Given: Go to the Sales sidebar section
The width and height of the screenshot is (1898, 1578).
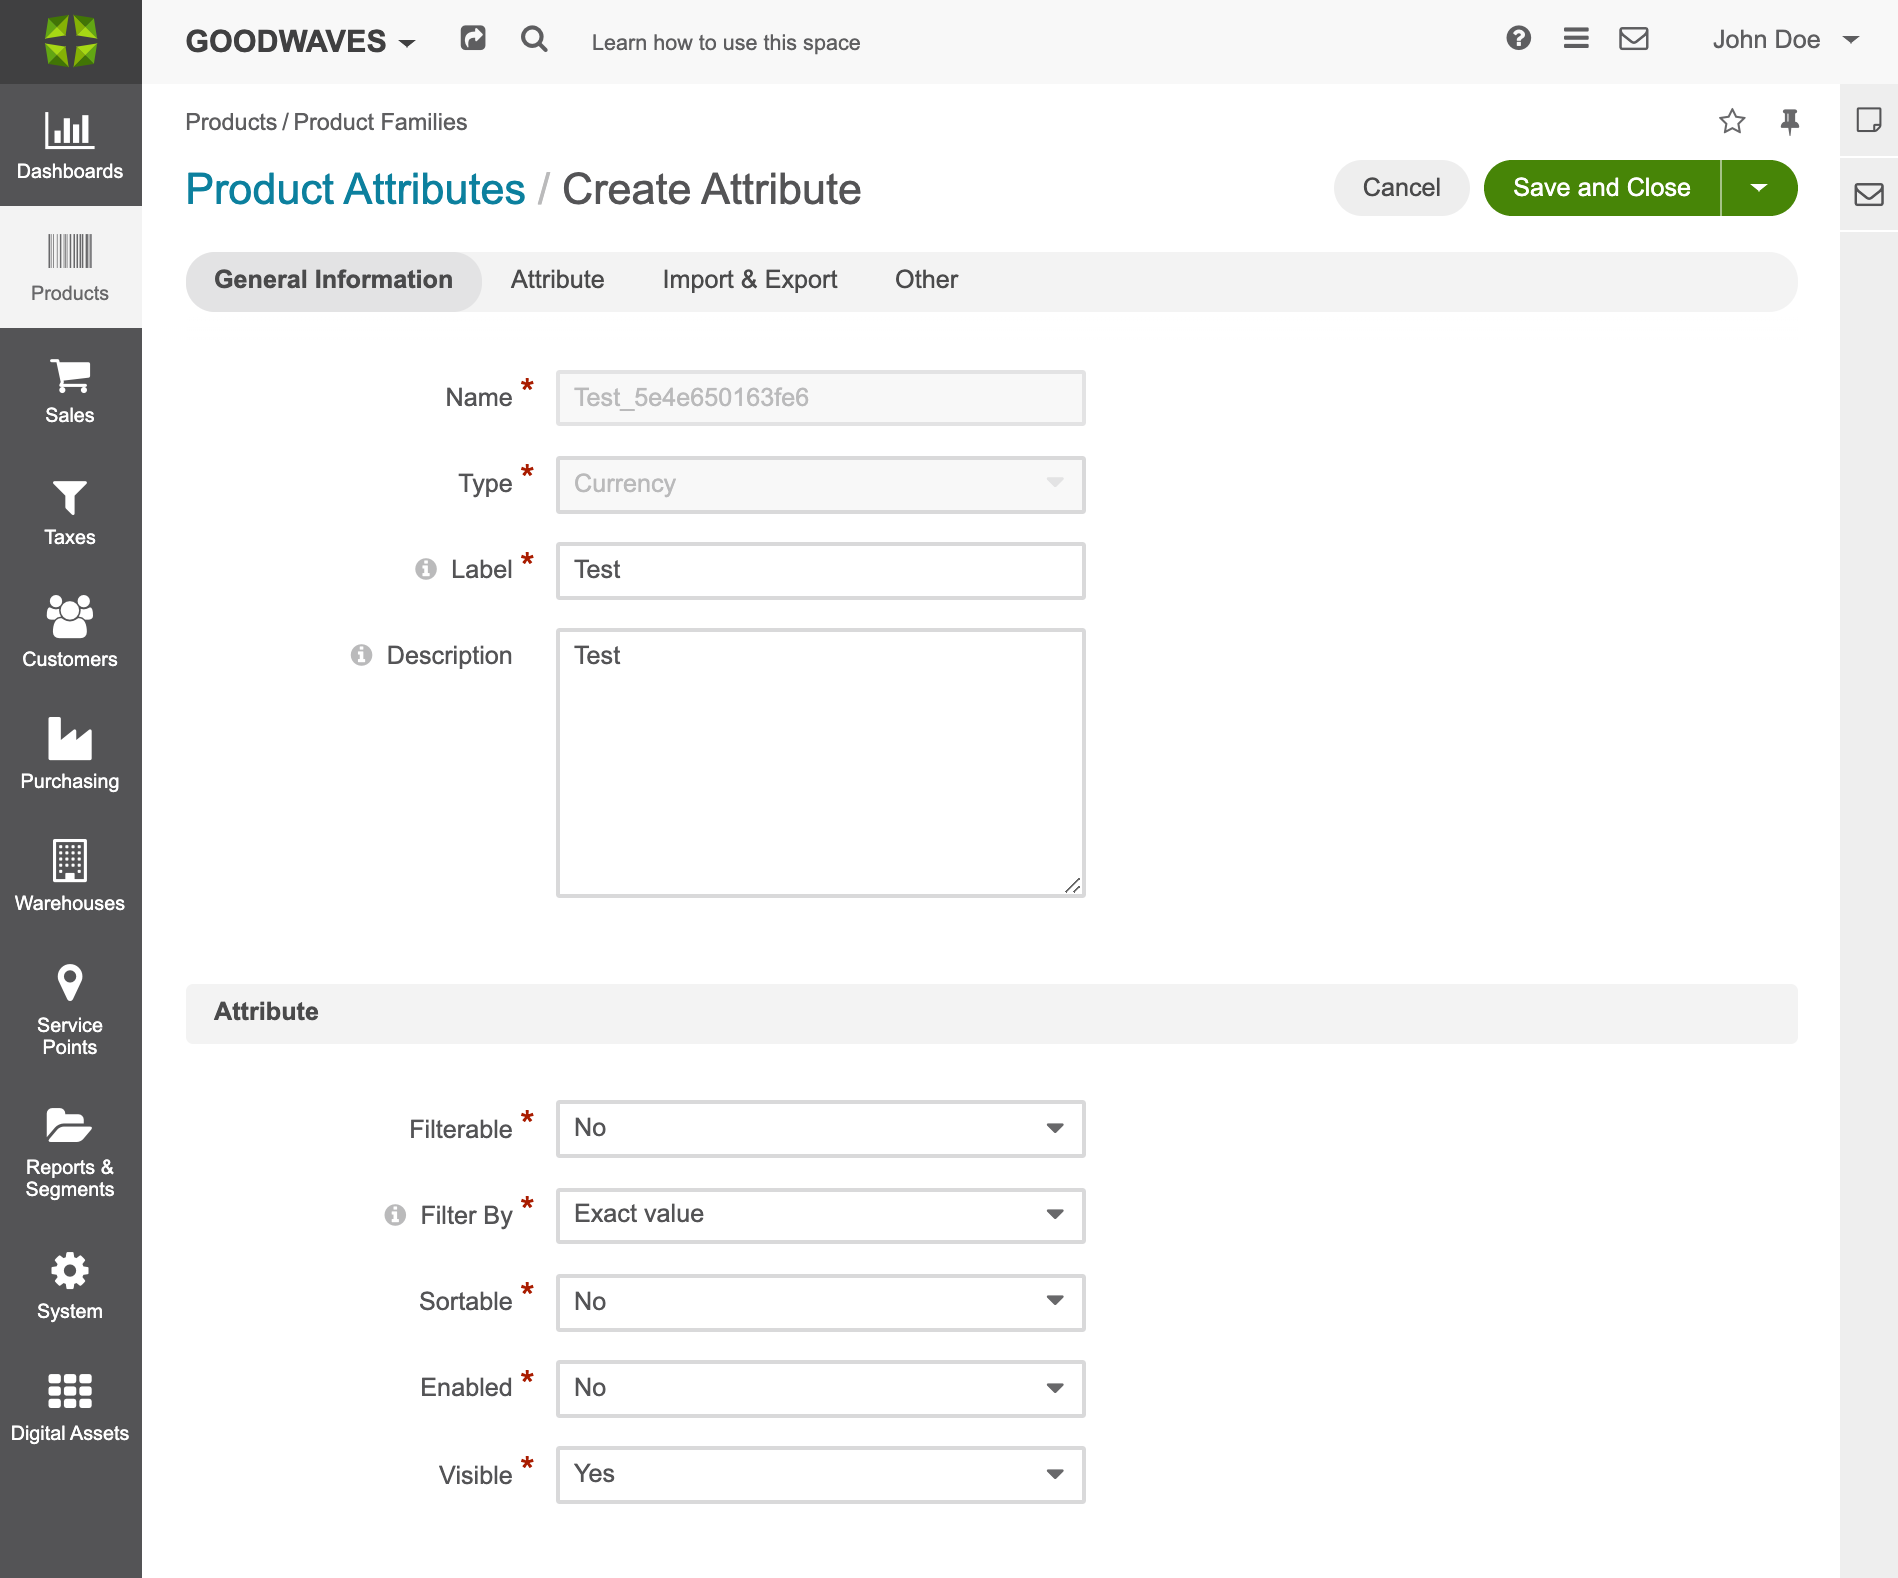Looking at the screenshot, I should (x=70, y=389).
